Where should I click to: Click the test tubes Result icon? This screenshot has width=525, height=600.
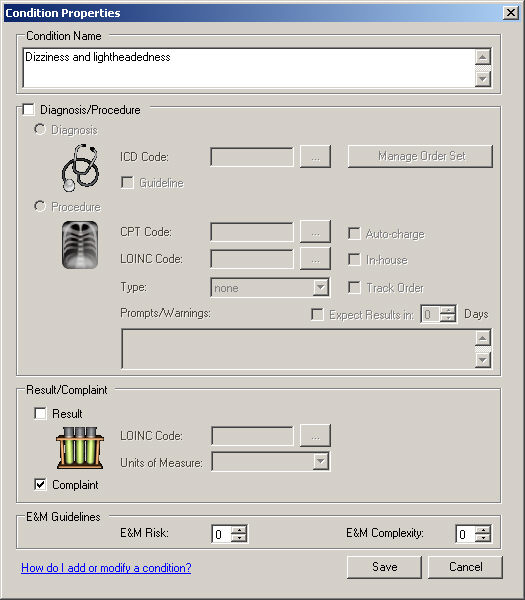(x=80, y=448)
